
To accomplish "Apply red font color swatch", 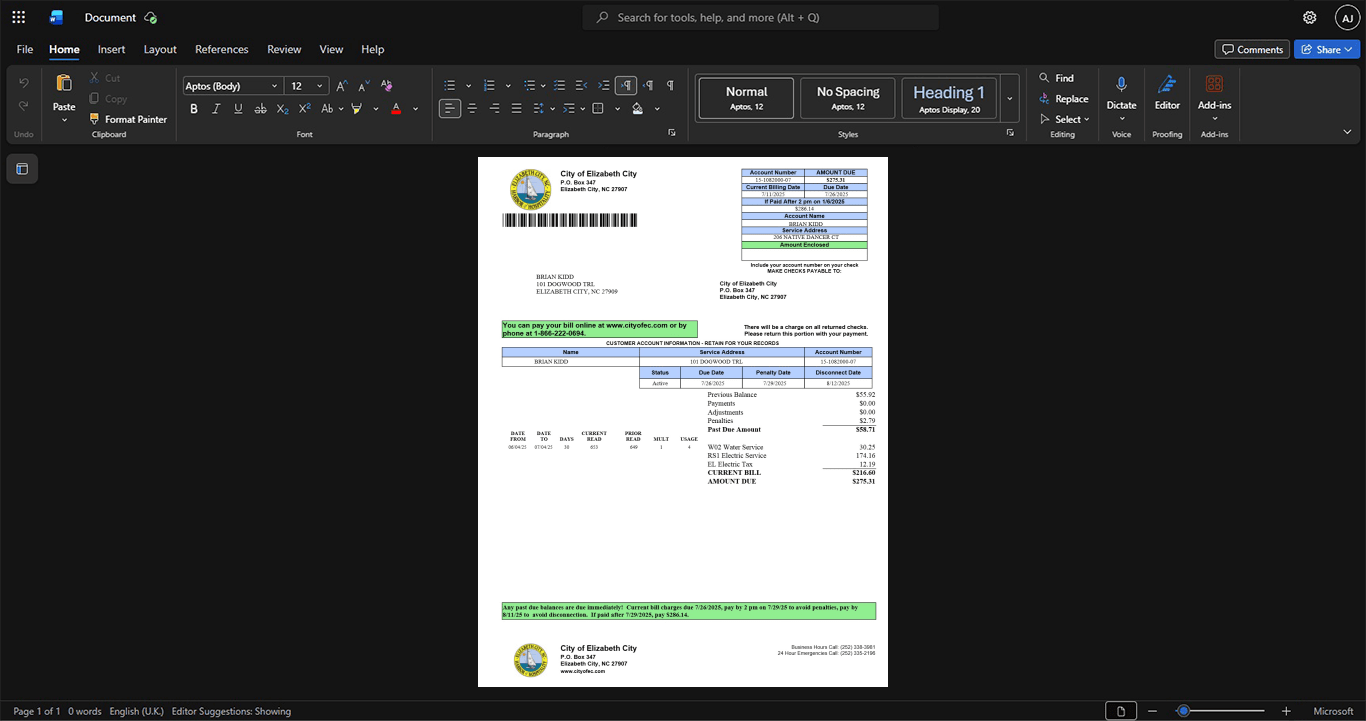I will tap(396, 108).
